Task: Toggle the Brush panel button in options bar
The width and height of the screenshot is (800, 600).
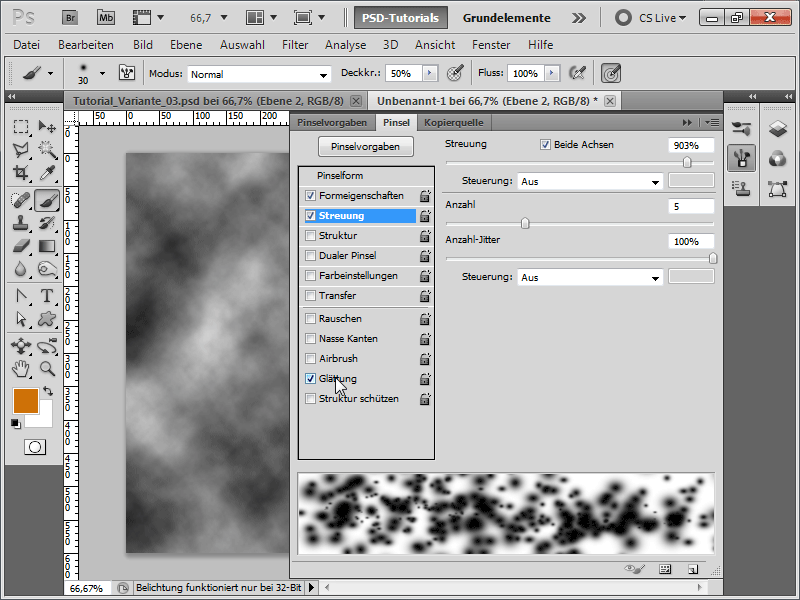Action: [x=127, y=73]
